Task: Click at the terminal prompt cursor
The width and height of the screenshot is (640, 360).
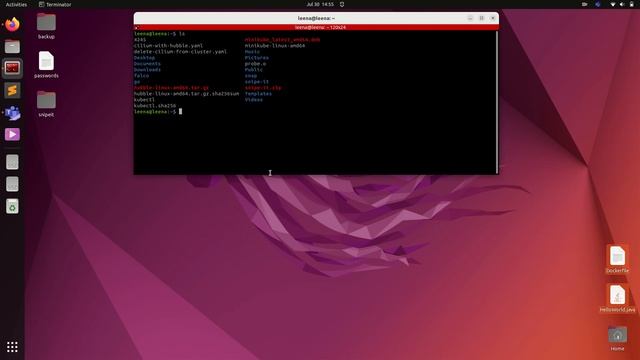Action: point(180,111)
